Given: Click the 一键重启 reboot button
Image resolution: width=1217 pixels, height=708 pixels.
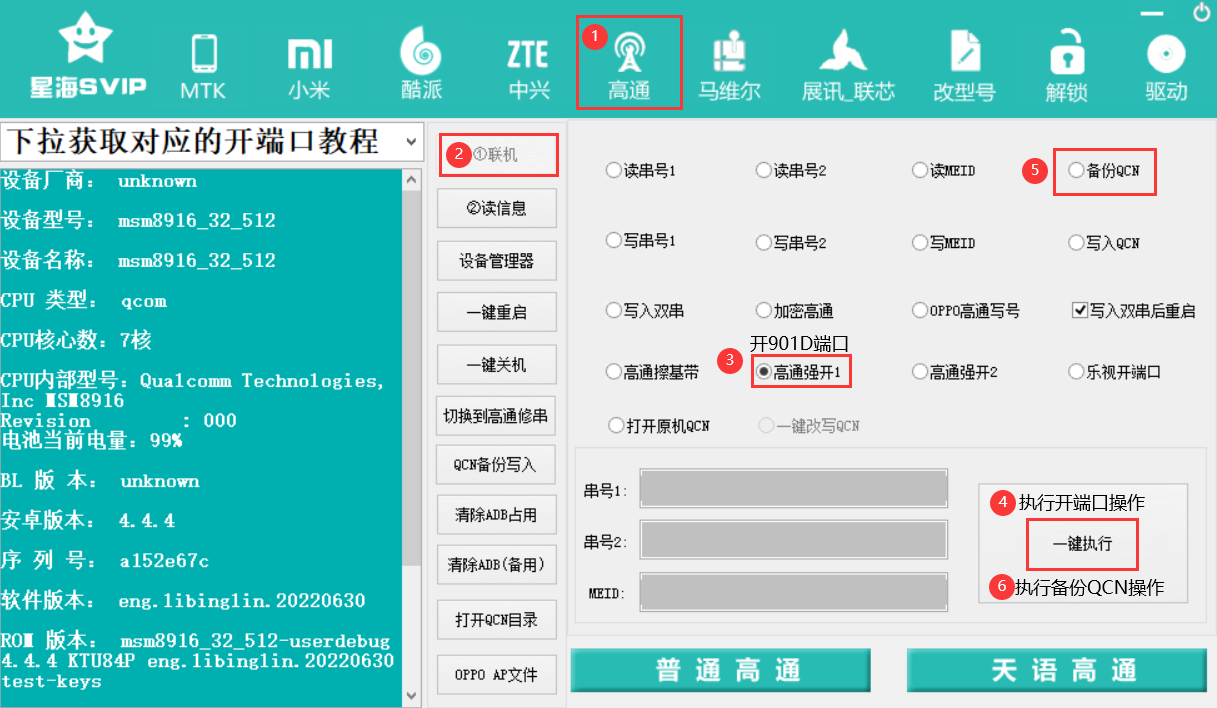Looking at the screenshot, I should point(497,313).
